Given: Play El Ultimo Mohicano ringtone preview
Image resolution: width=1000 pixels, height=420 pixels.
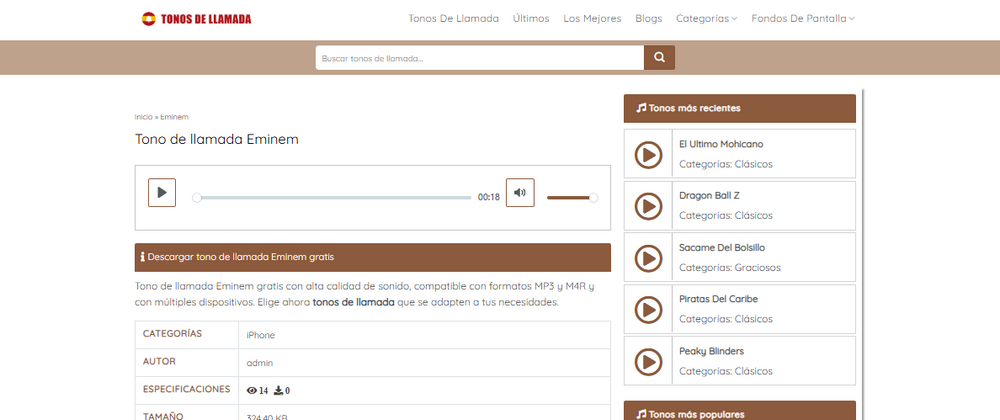Looking at the screenshot, I should [648, 154].
